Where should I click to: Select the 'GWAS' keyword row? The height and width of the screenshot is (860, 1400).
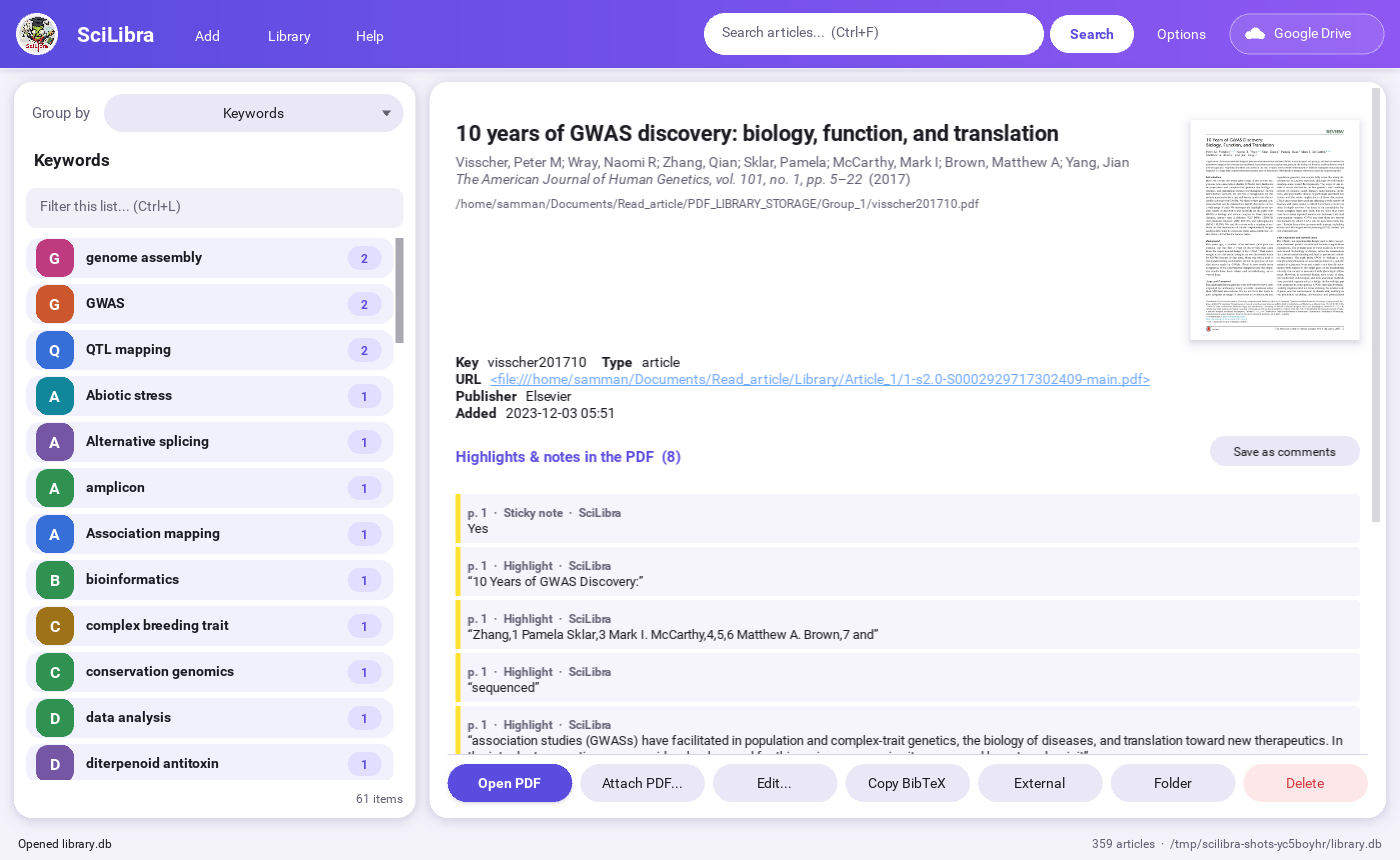pyautogui.click(x=210, y=304)
